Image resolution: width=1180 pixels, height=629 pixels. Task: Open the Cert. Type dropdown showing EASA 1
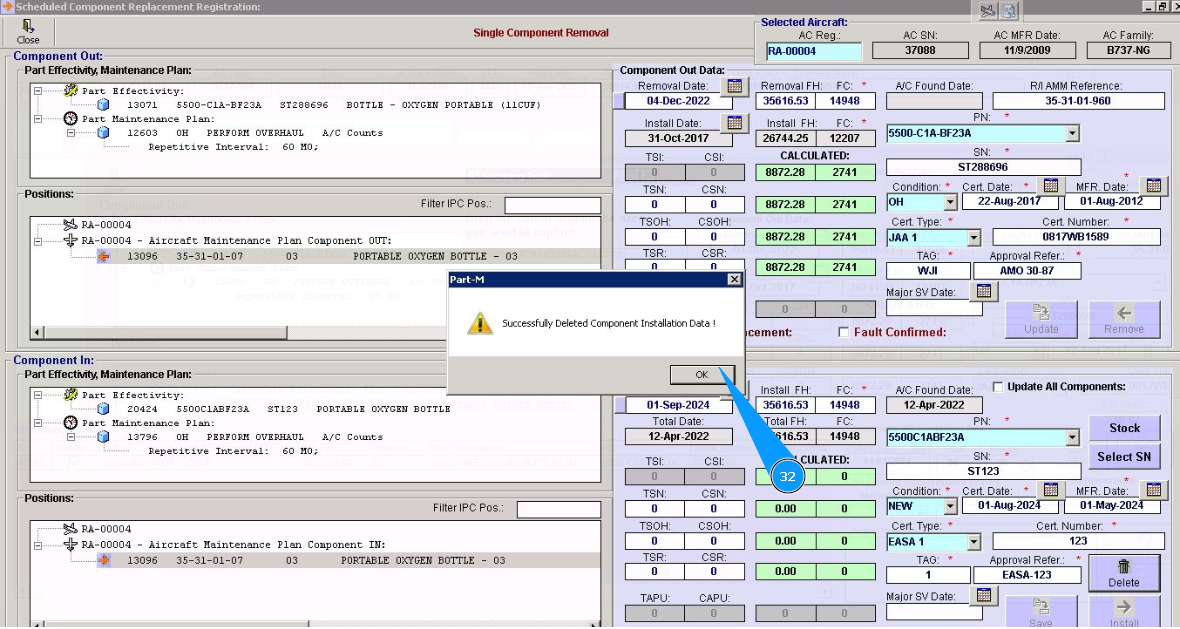point(973,542)
